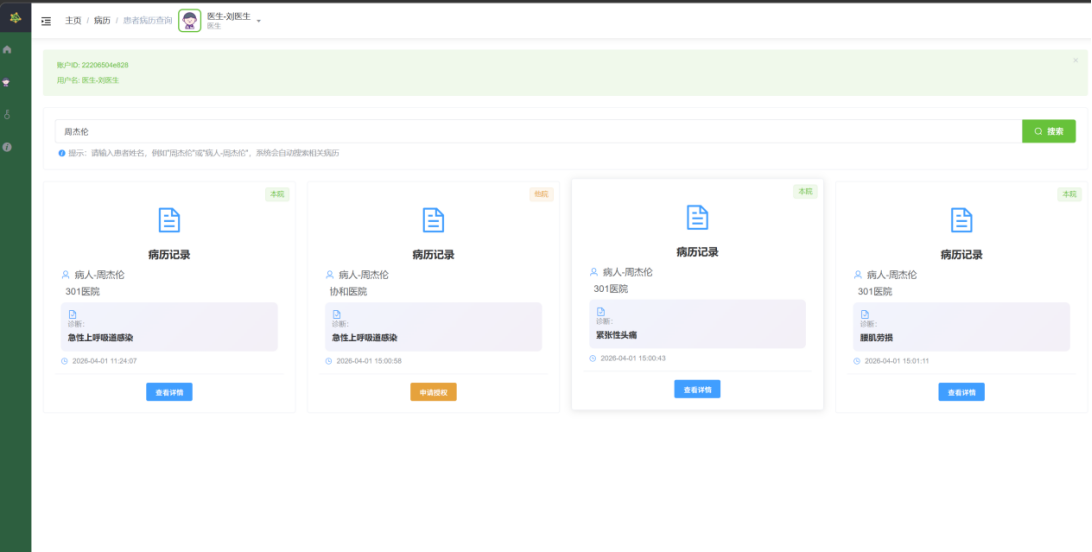The height and width of the screenshot is (552, 1092).
Task: View details of the 腰肌劳损 record
Action: coord(961,392)
